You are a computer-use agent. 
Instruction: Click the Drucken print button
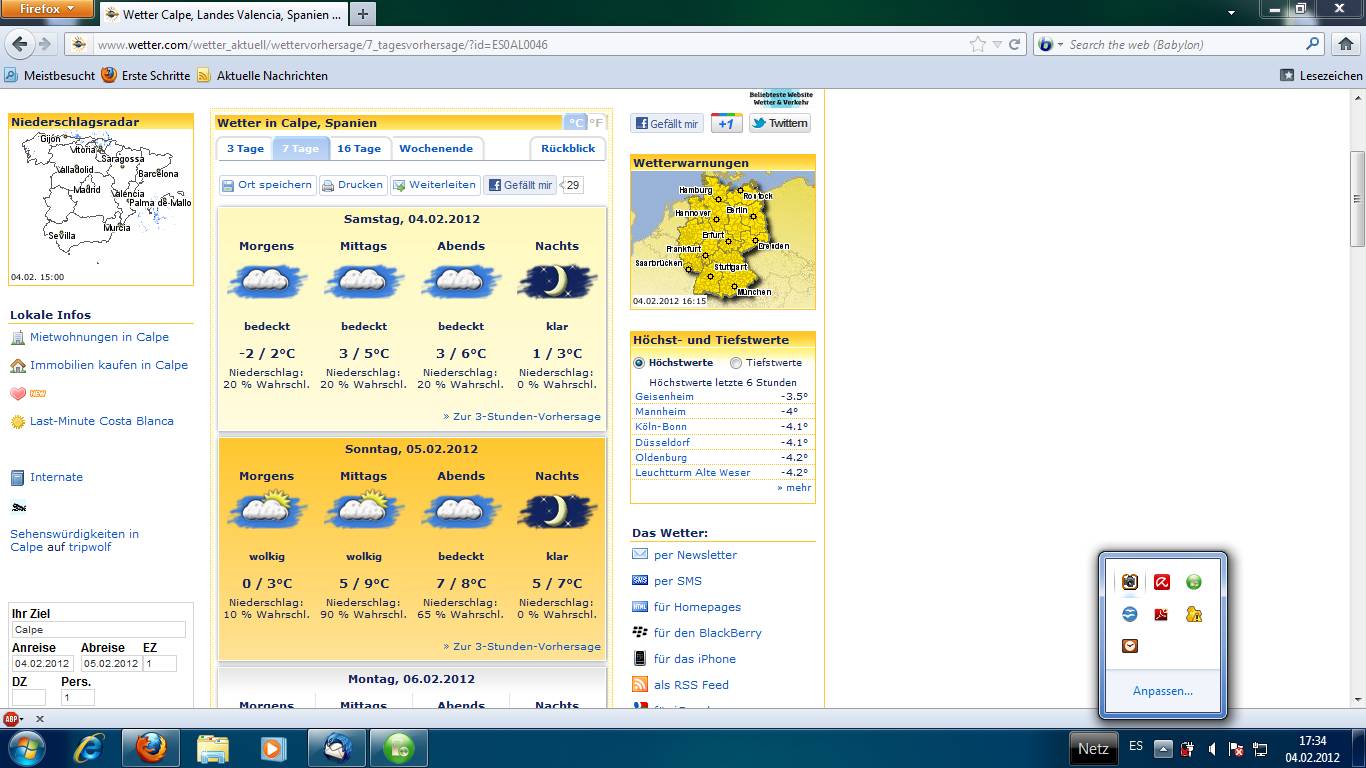(x=352, y=185)
